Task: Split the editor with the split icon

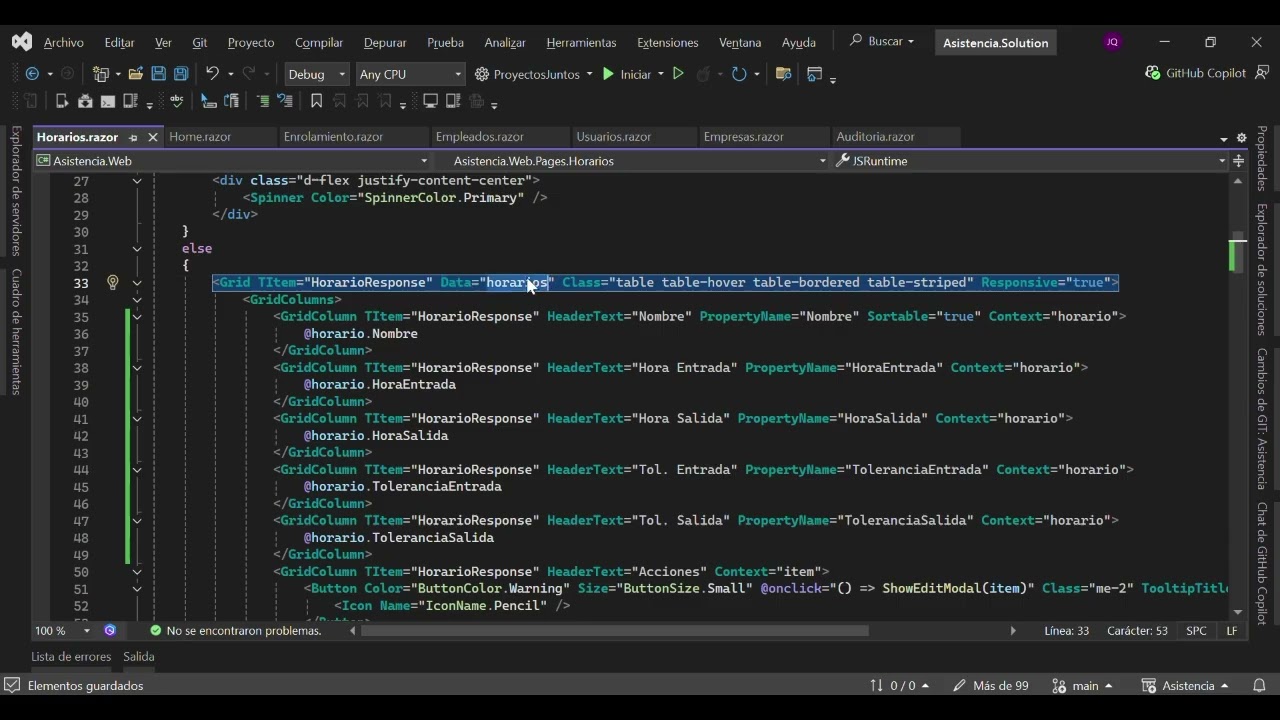Action: [1239, 161]
